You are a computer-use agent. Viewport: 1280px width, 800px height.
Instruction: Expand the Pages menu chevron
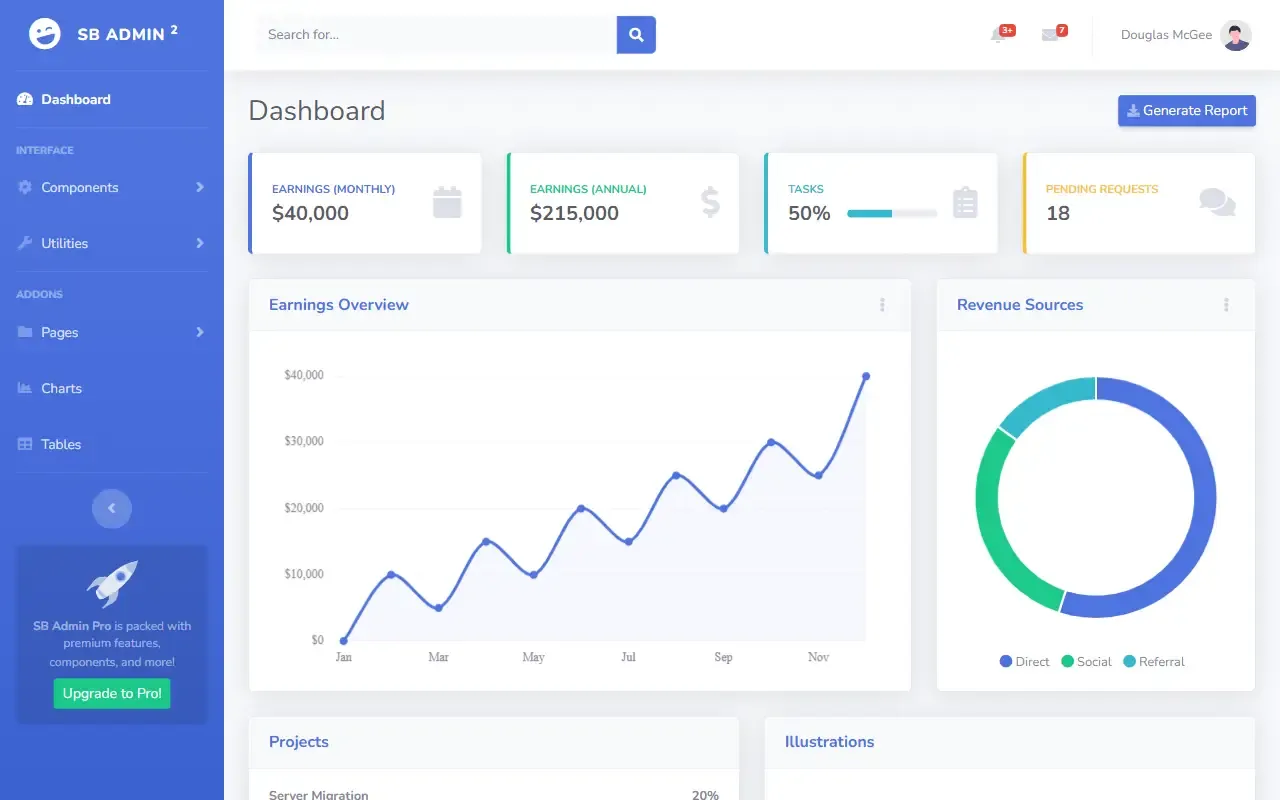[x=200, y=332]
